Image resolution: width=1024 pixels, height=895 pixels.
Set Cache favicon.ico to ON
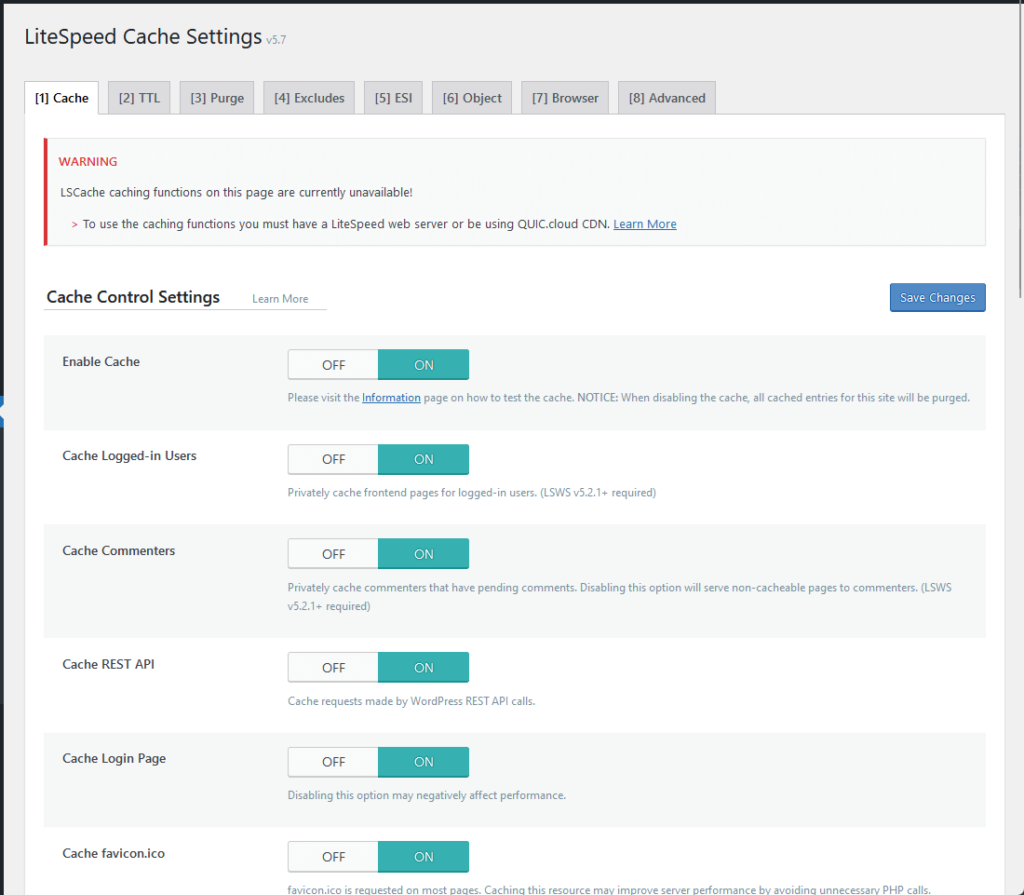click(423, 856)
